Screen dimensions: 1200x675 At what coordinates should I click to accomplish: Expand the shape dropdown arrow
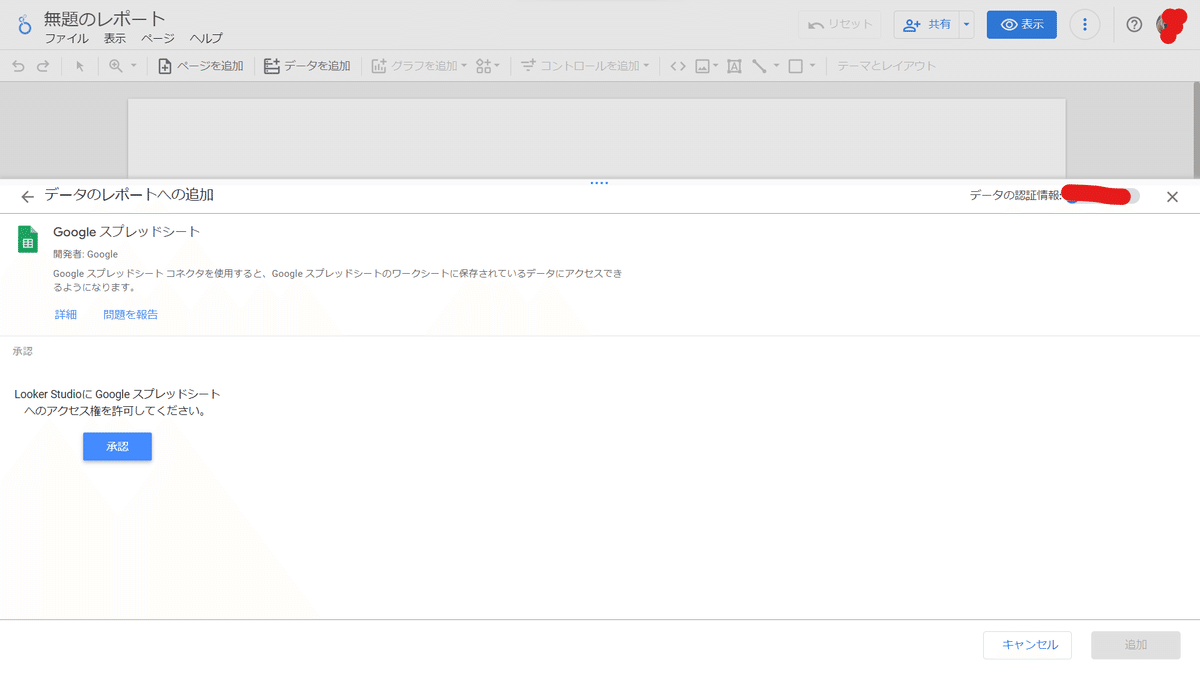pyautogui.click(x=813, y=66)
